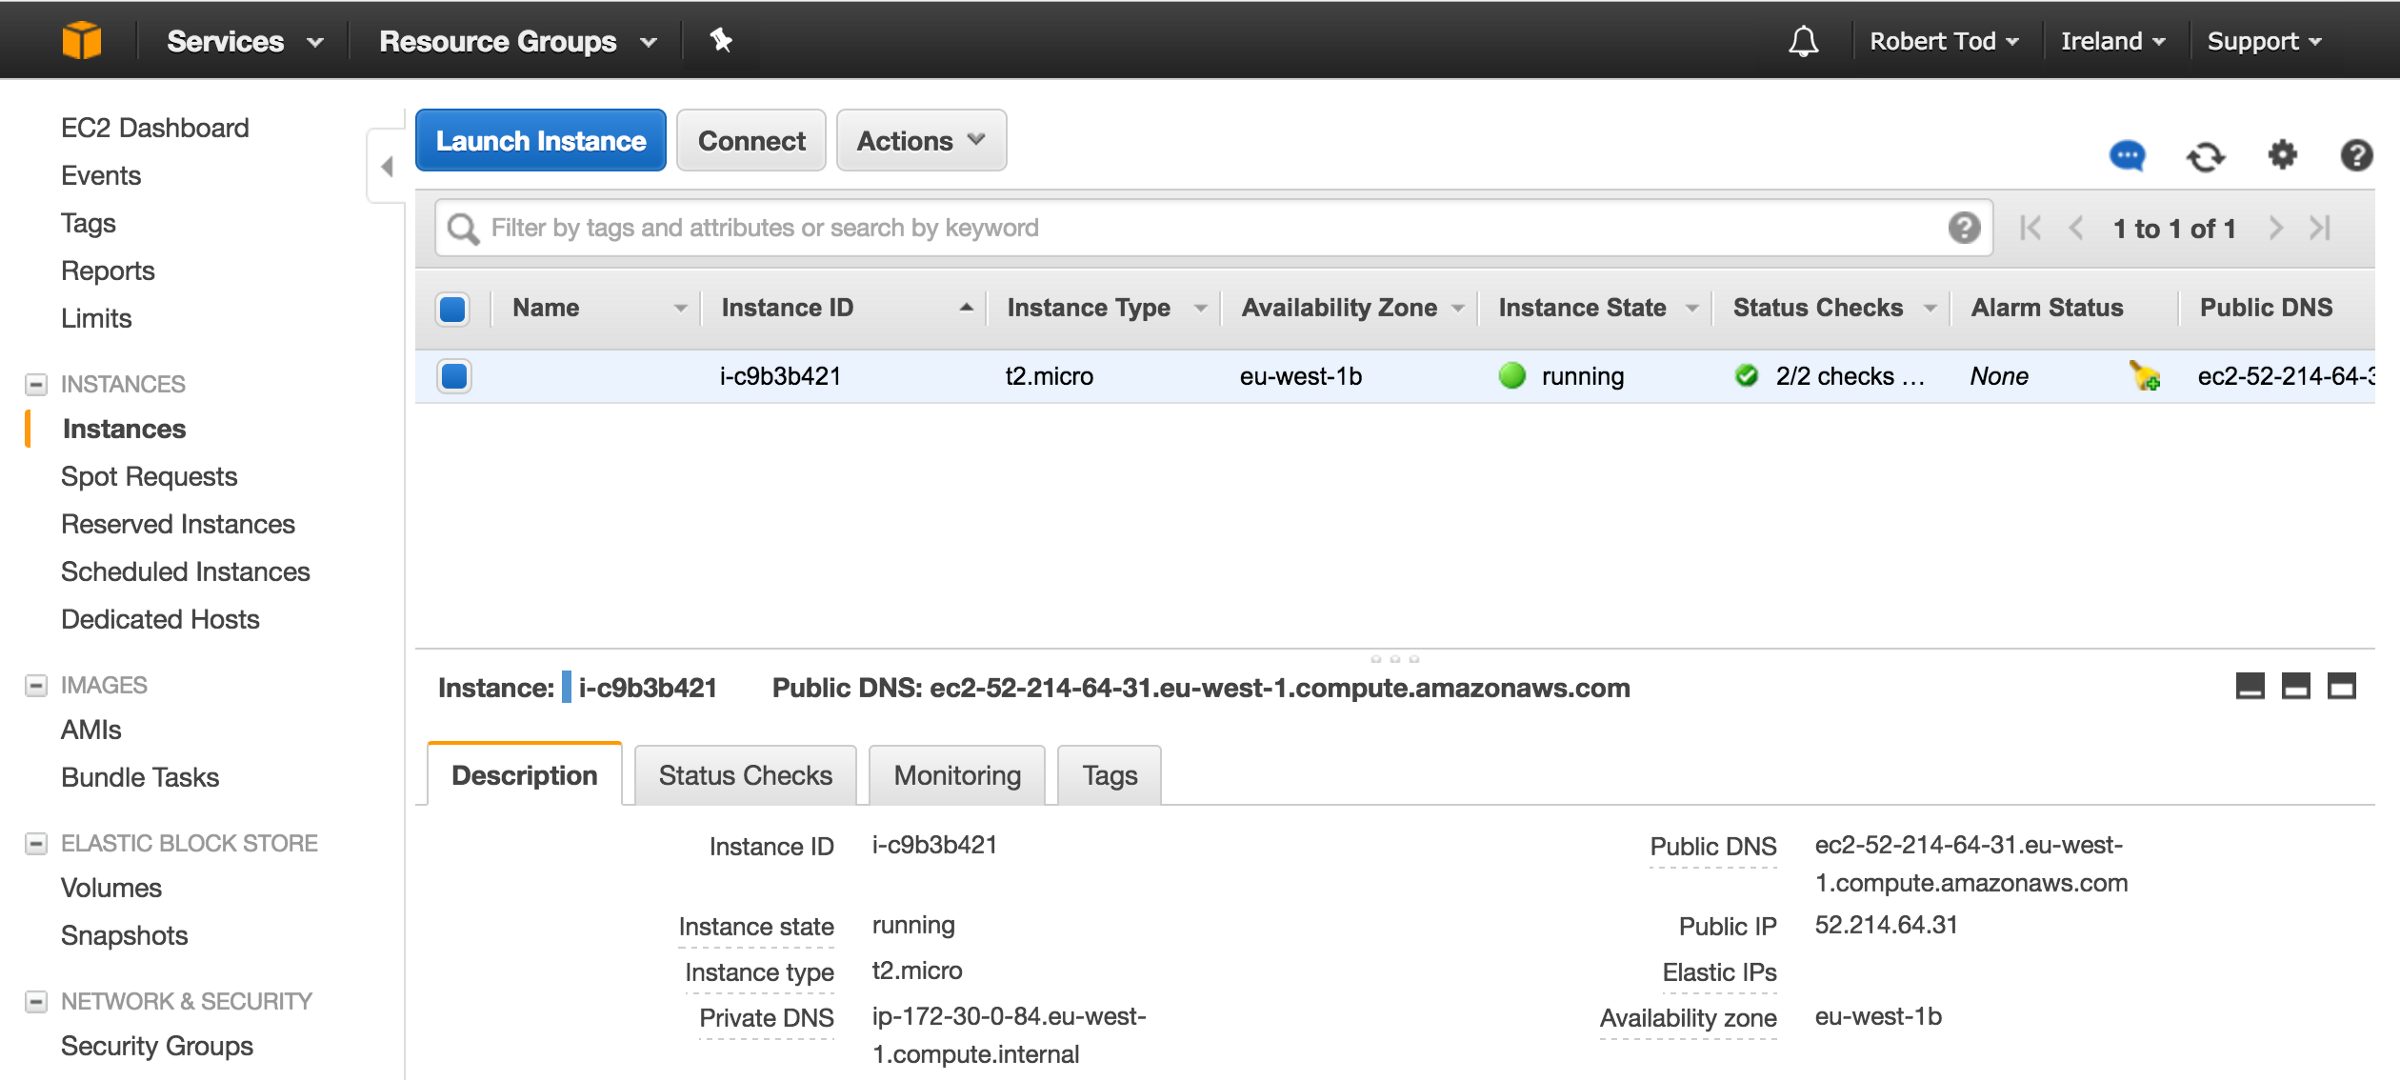Maximize the instance details pane

[x=2342, y=686]
